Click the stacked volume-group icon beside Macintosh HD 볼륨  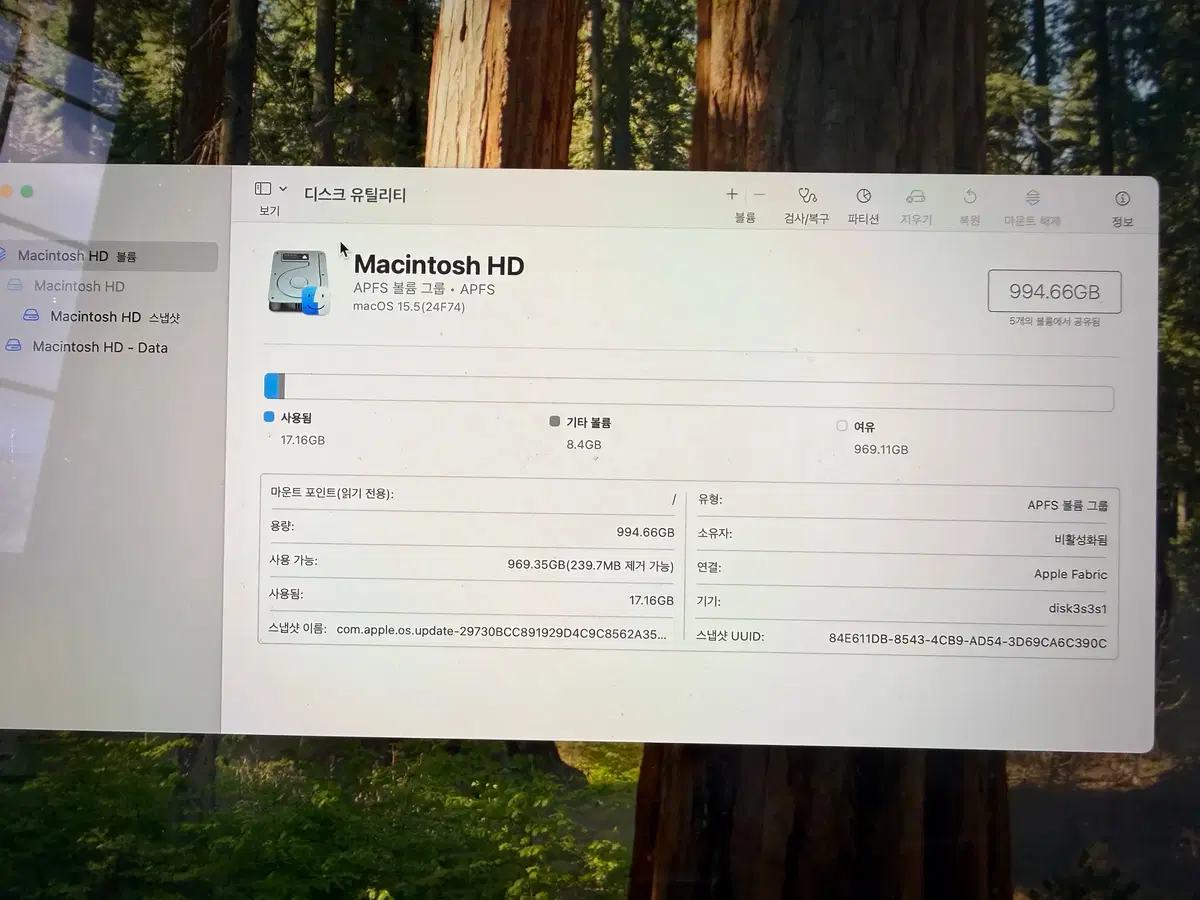[3, 255]
